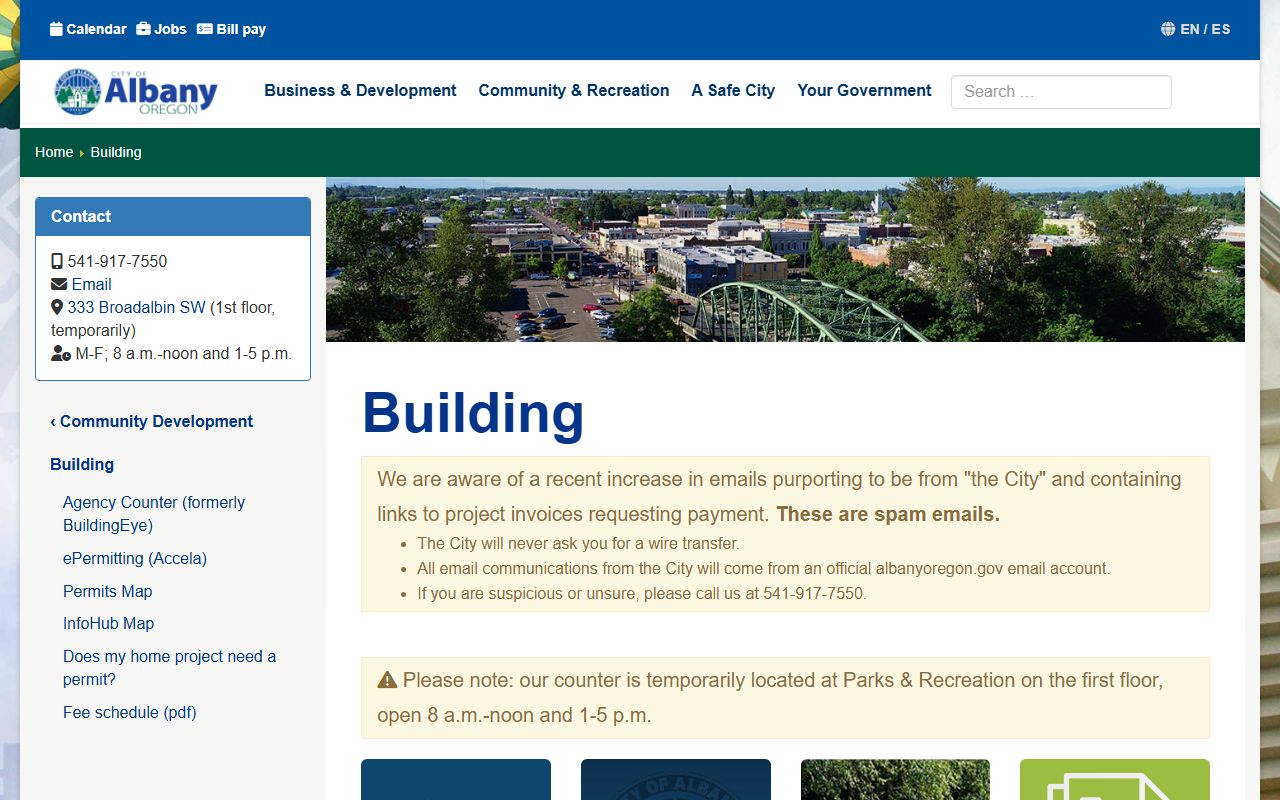Viewport: 1280px width, 800px height.
Task: Click the bill pay card icon
Action: click(205, 29)
